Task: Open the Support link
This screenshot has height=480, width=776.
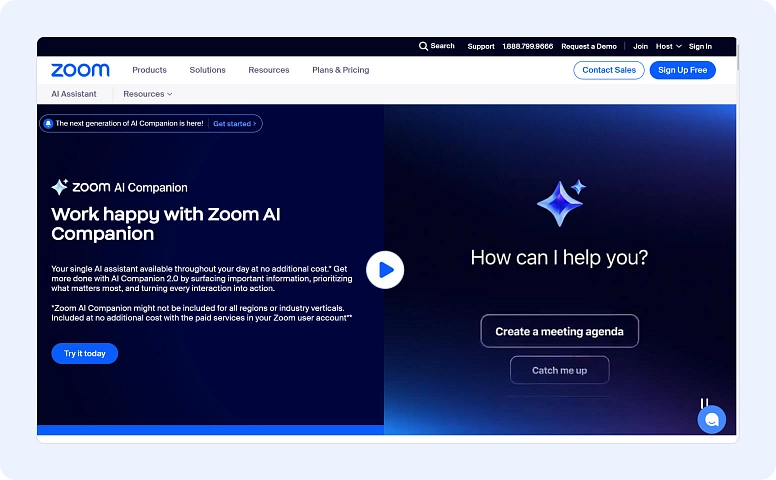Action: point(481,47)
